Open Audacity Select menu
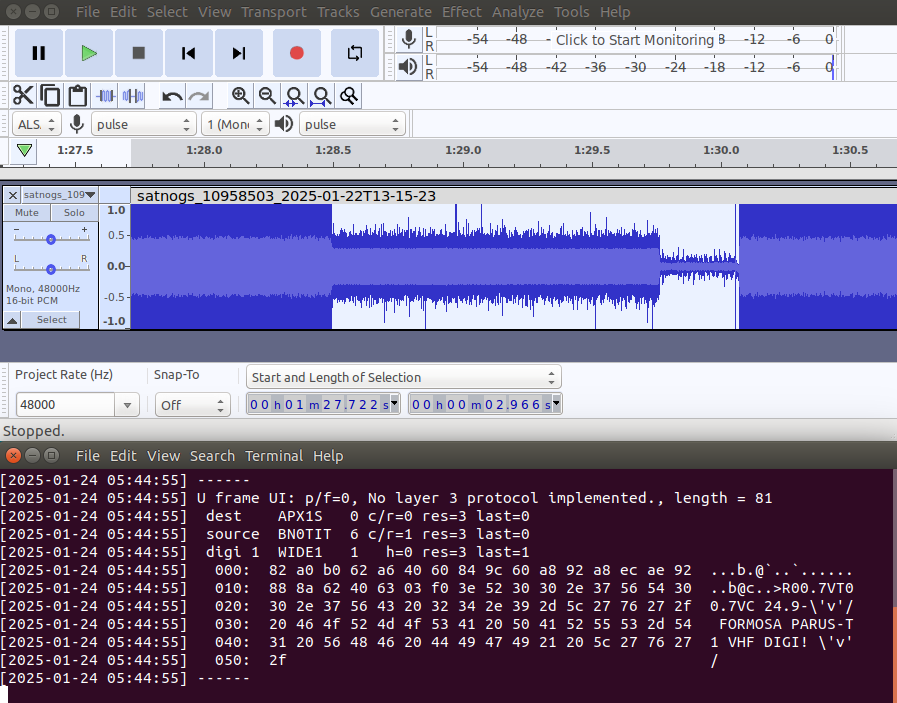The height and width of the screenshot is (703, 897). click(x=167, y=12)
